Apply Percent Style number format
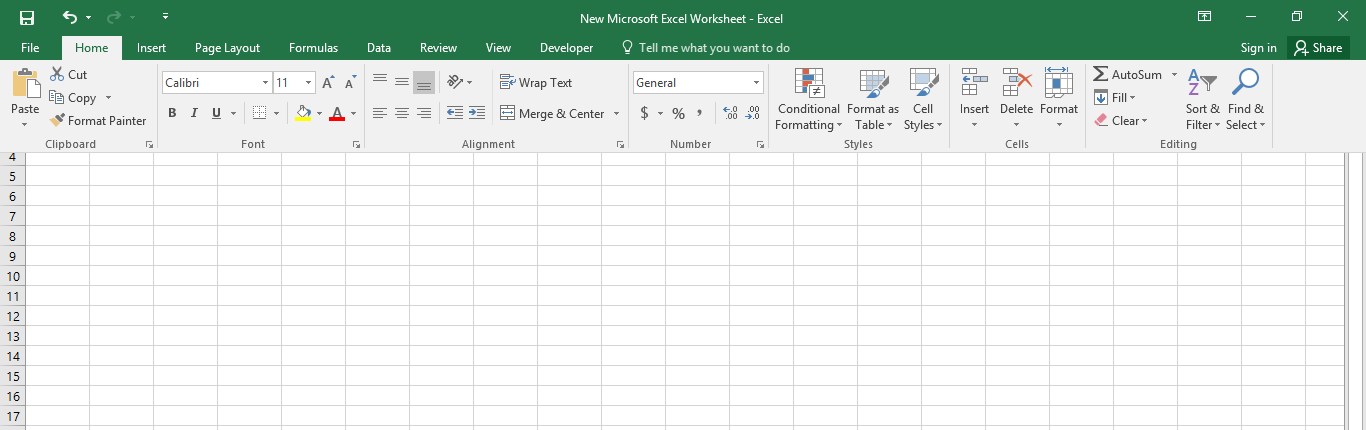1366x430 pixels. click(x=678, y=113)
